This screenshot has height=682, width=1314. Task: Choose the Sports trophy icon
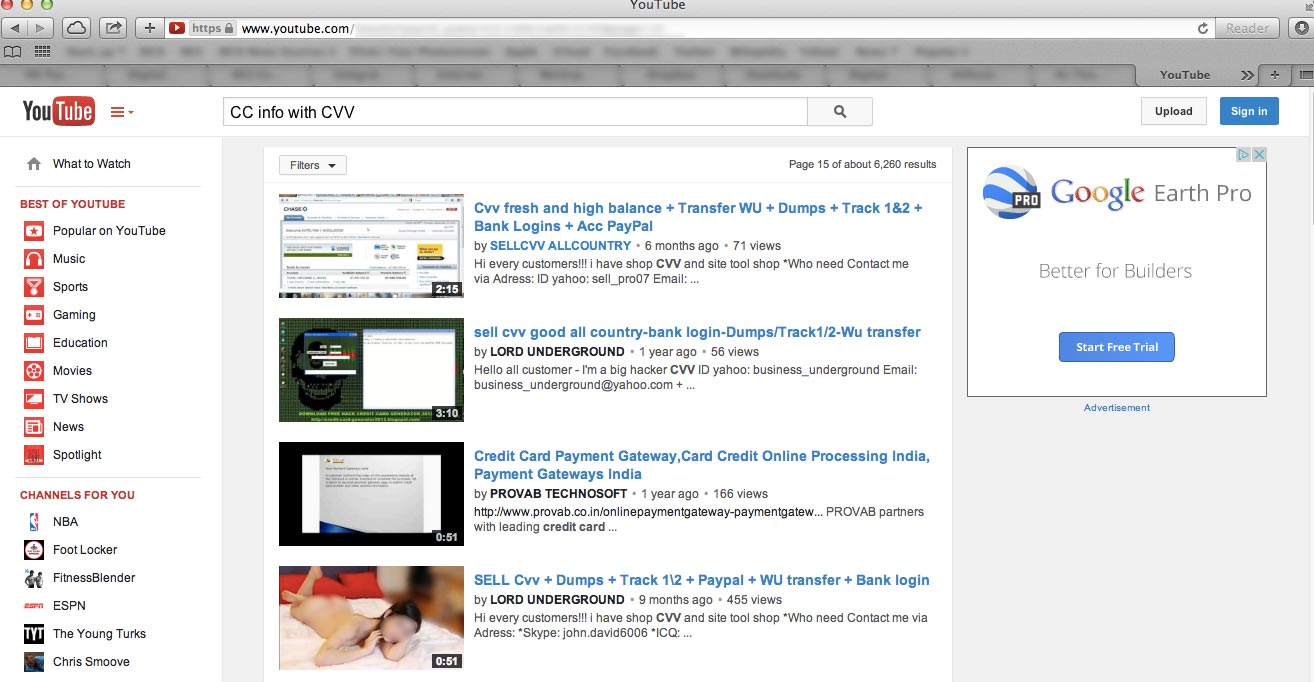[34, 287]
